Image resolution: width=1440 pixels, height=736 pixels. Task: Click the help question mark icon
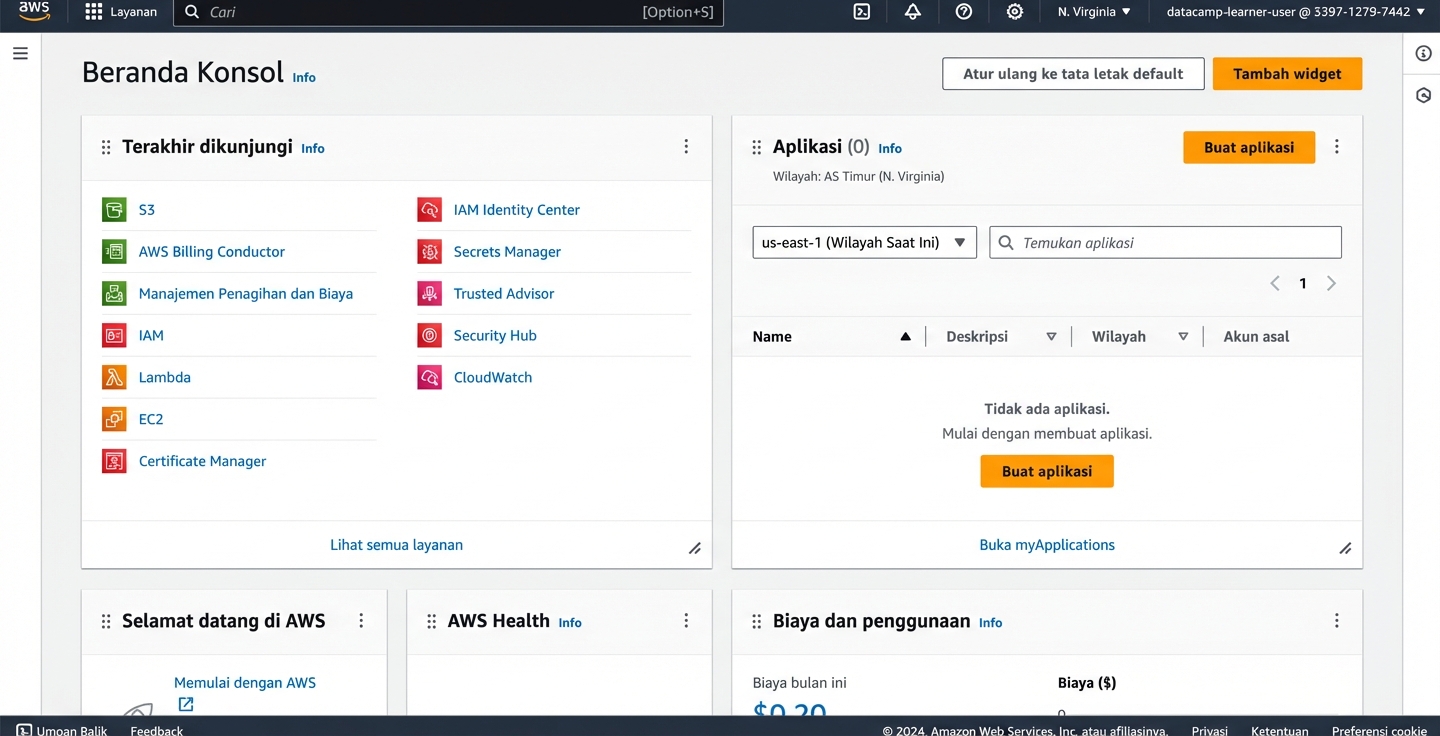pos(963,12)
